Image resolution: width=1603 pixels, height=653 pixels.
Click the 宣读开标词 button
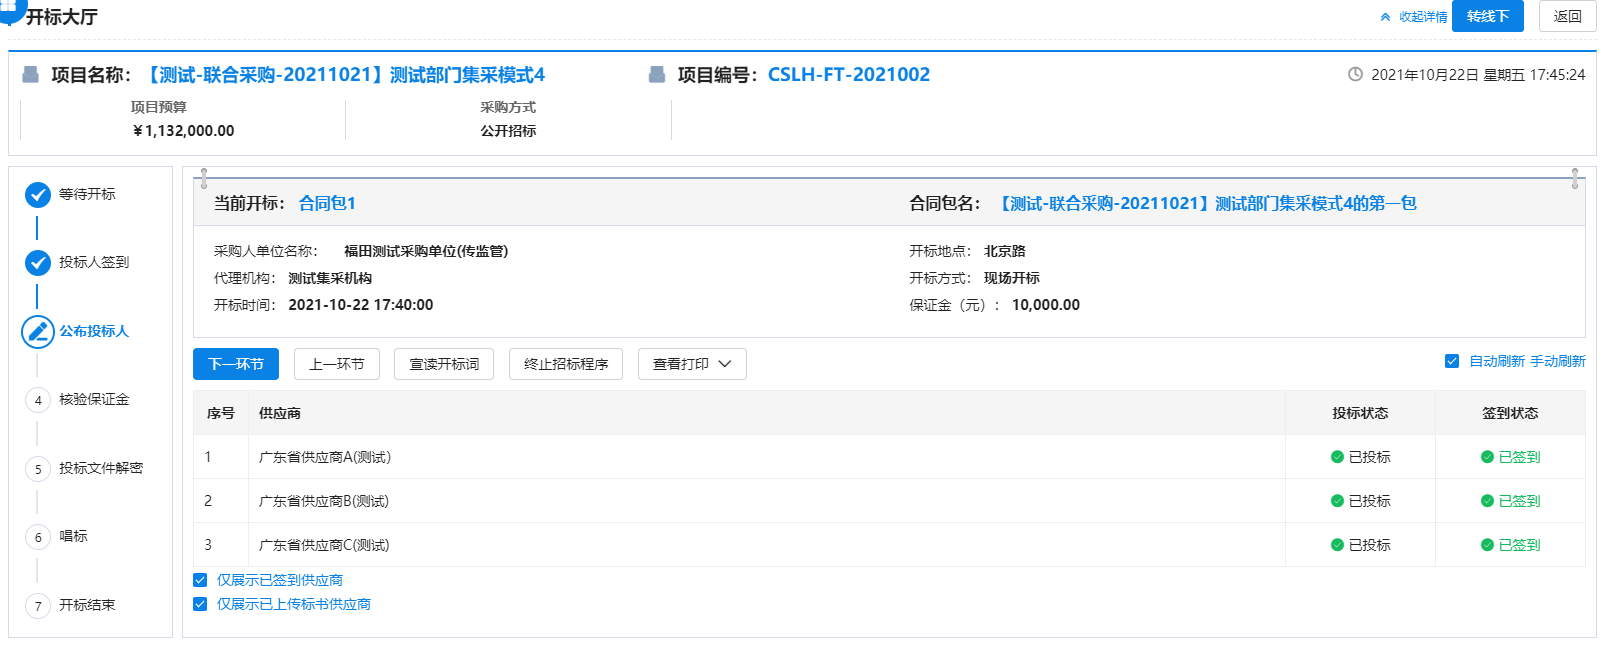(444, 364)
